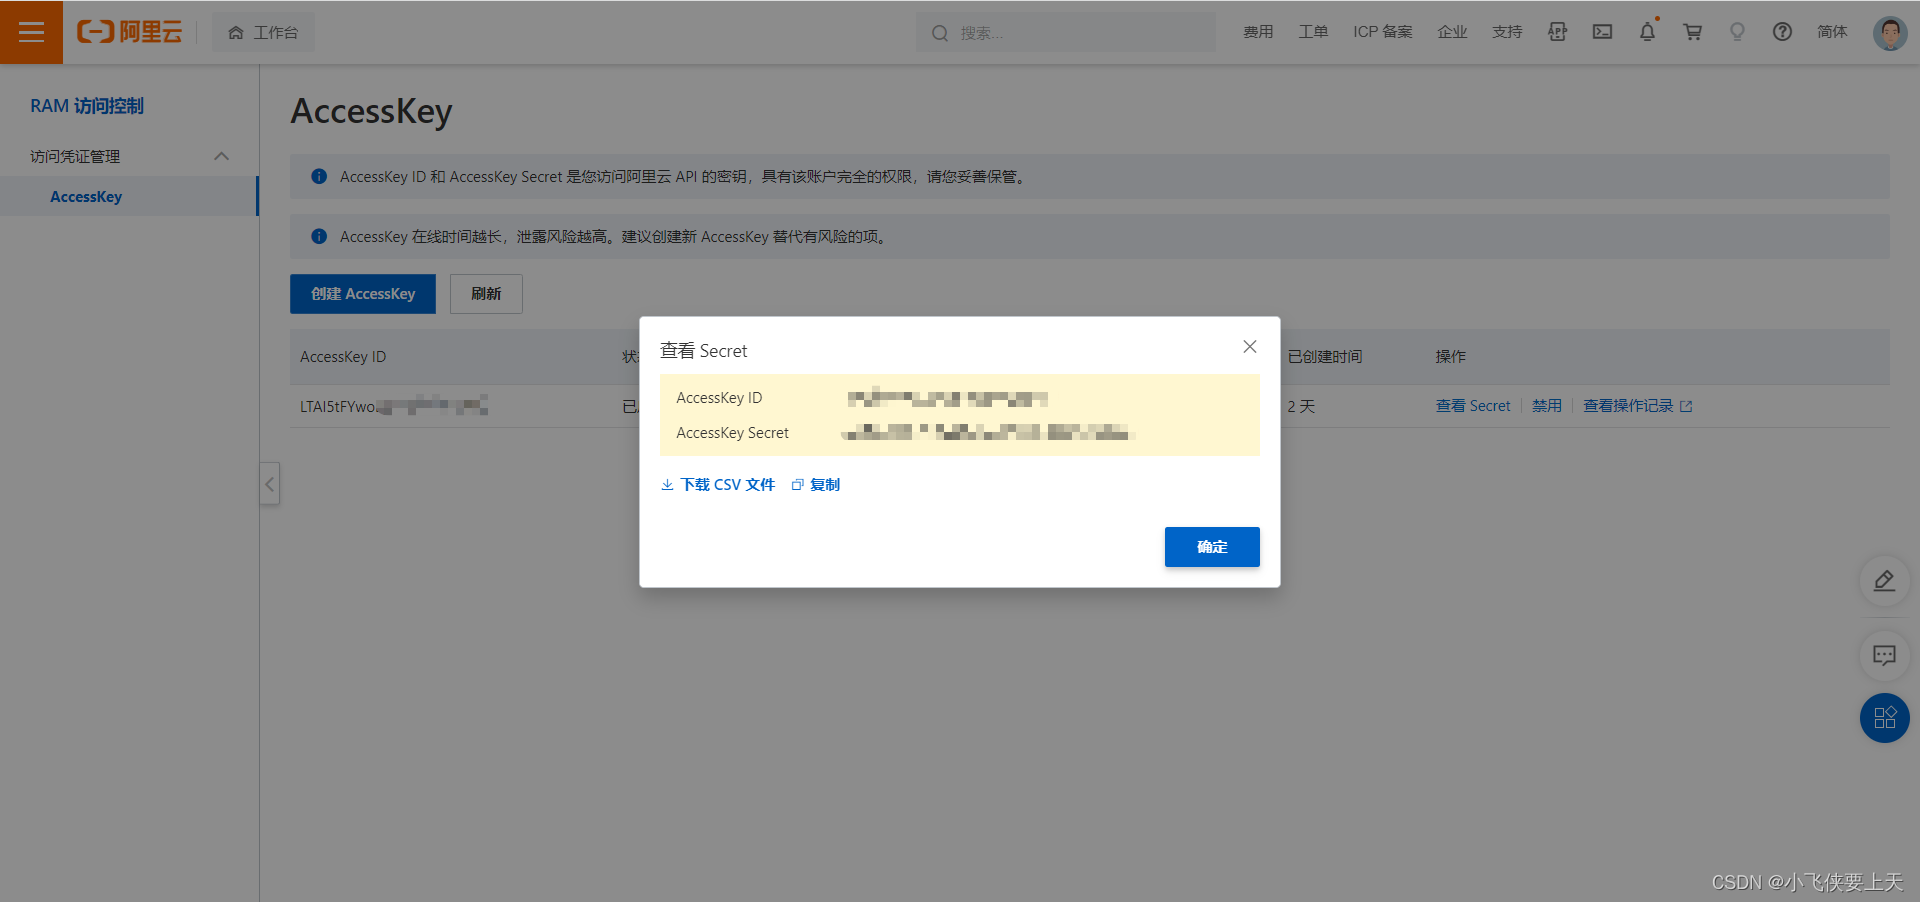
Task: Click the AccessKey Secret label in dialog
Action: (733, 433)
